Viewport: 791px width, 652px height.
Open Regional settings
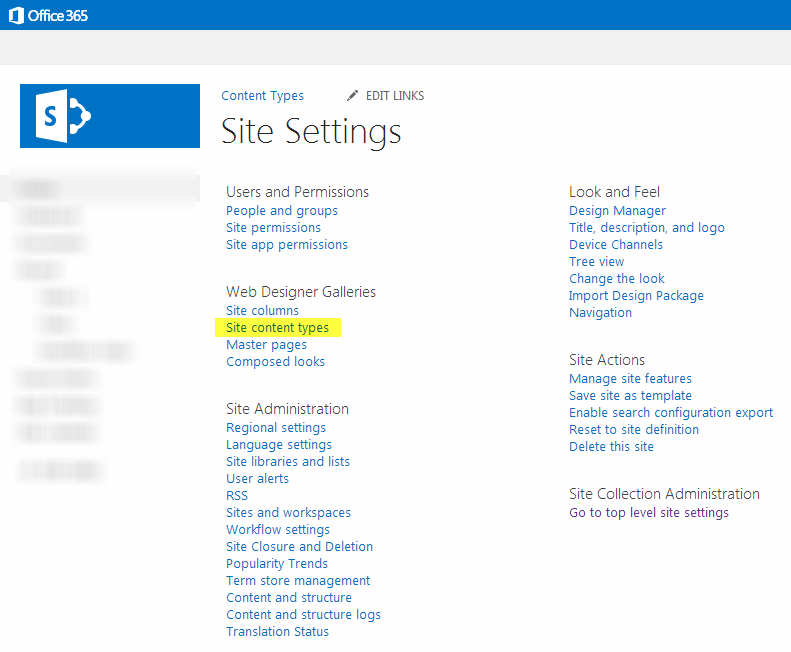[x=276, y=428]
